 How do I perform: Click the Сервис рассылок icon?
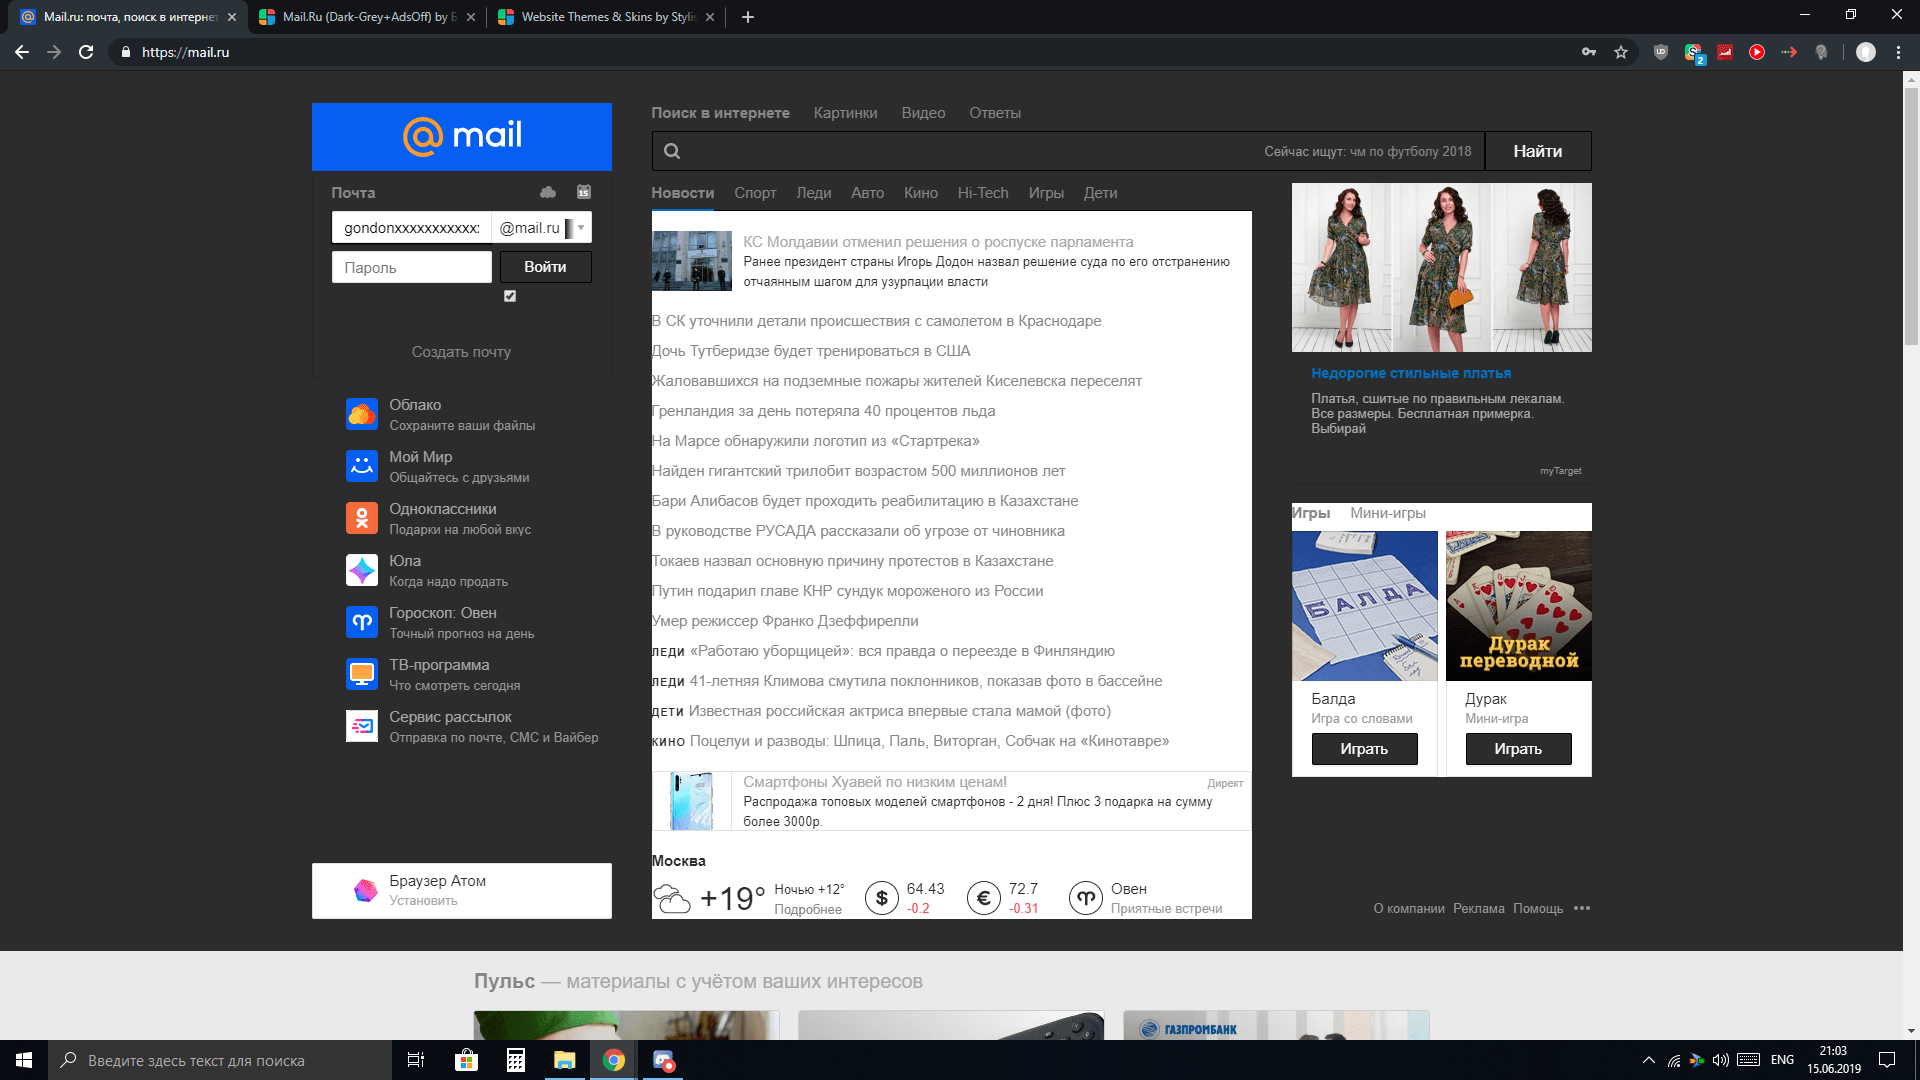[362, 726]
